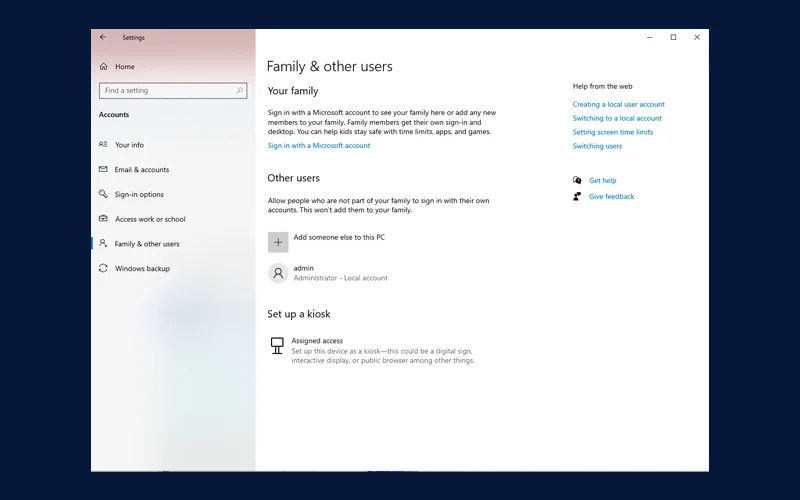Click the Your family heading
This screenshot has width=800, height=500.
tap(293, 91)
